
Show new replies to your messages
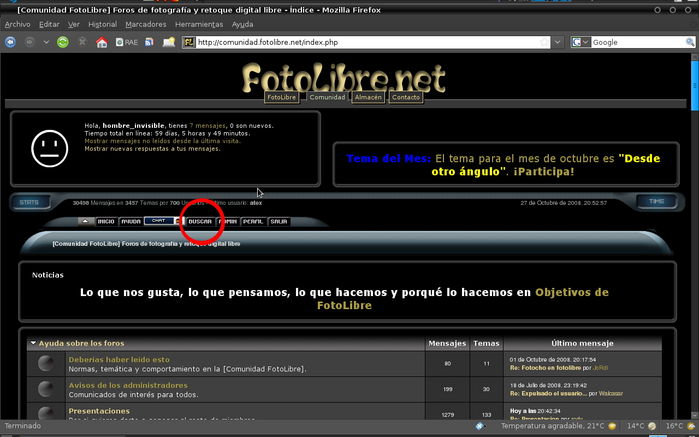(x=152, y=148)
